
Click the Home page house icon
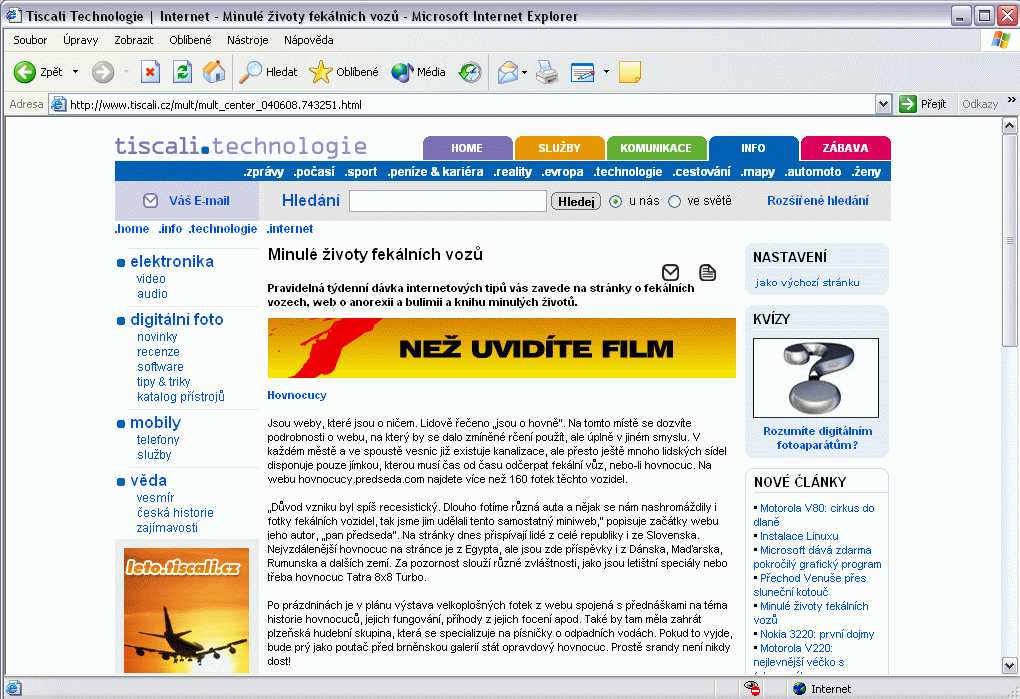[x=214, y=72]
